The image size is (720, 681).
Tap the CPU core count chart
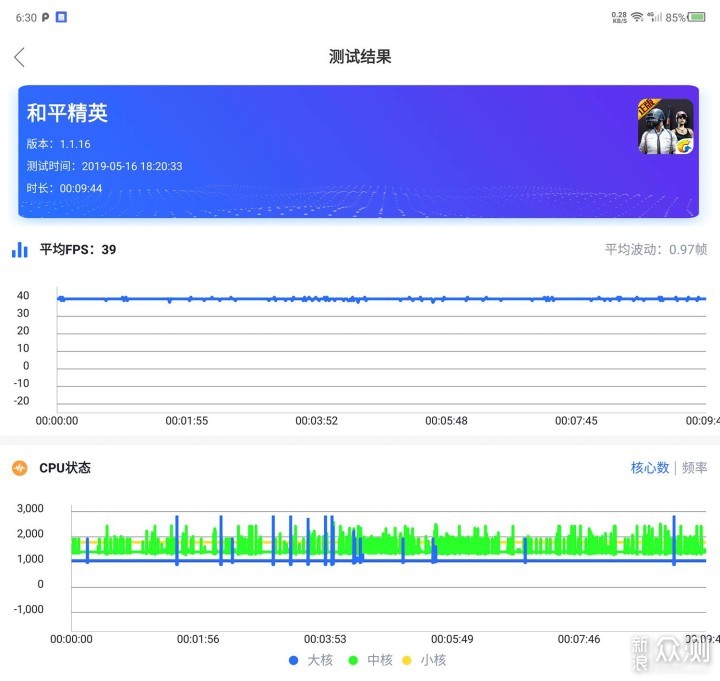tap(388, 569)
